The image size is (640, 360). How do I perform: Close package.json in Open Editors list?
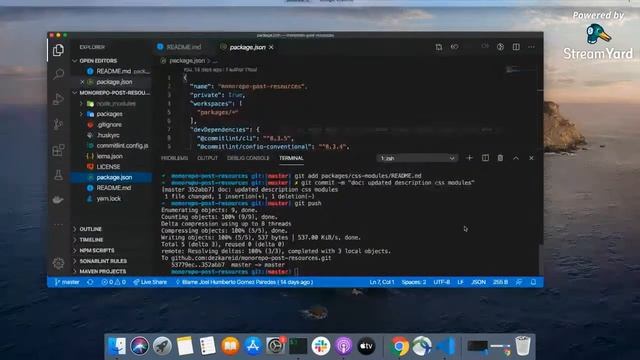82,82
